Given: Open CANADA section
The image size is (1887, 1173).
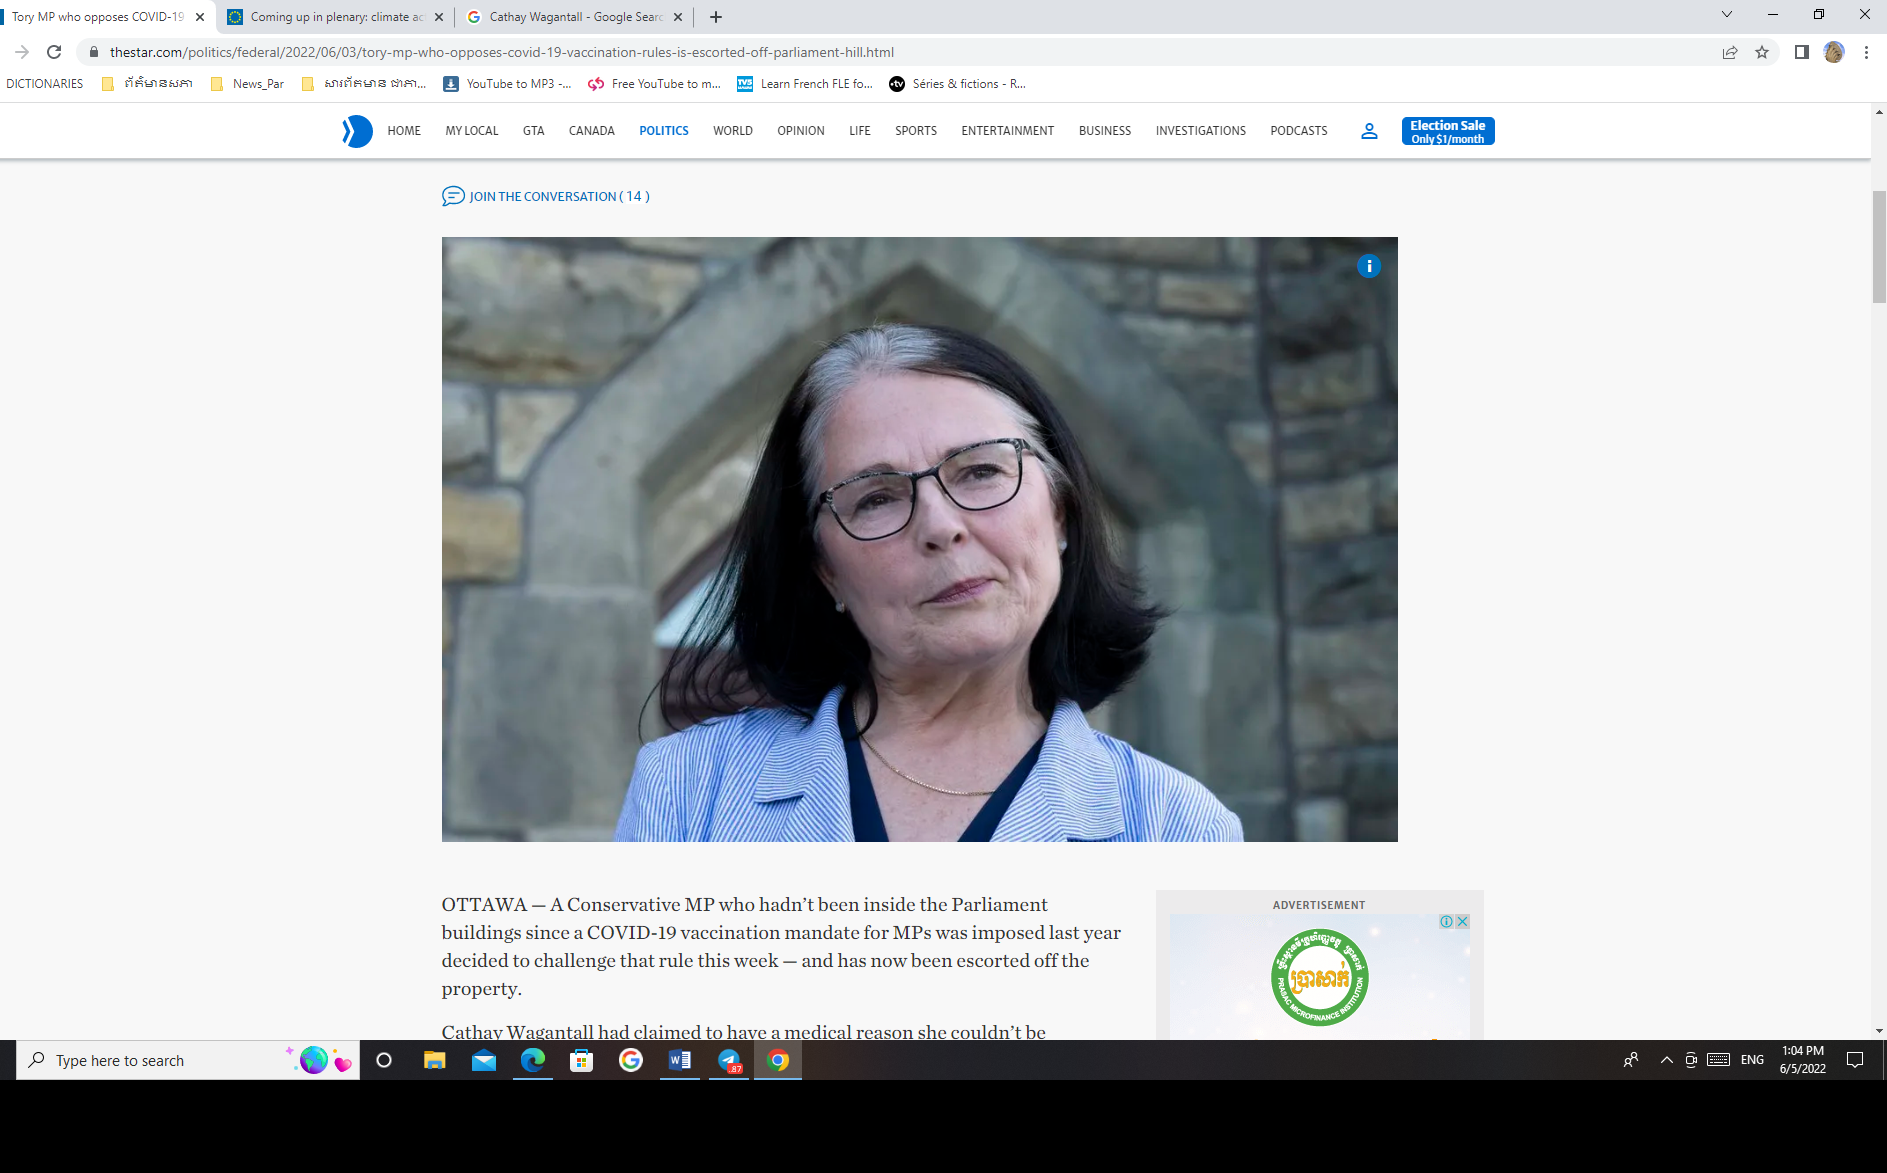Looking at the screenshot, I should [x=592, y=131].
